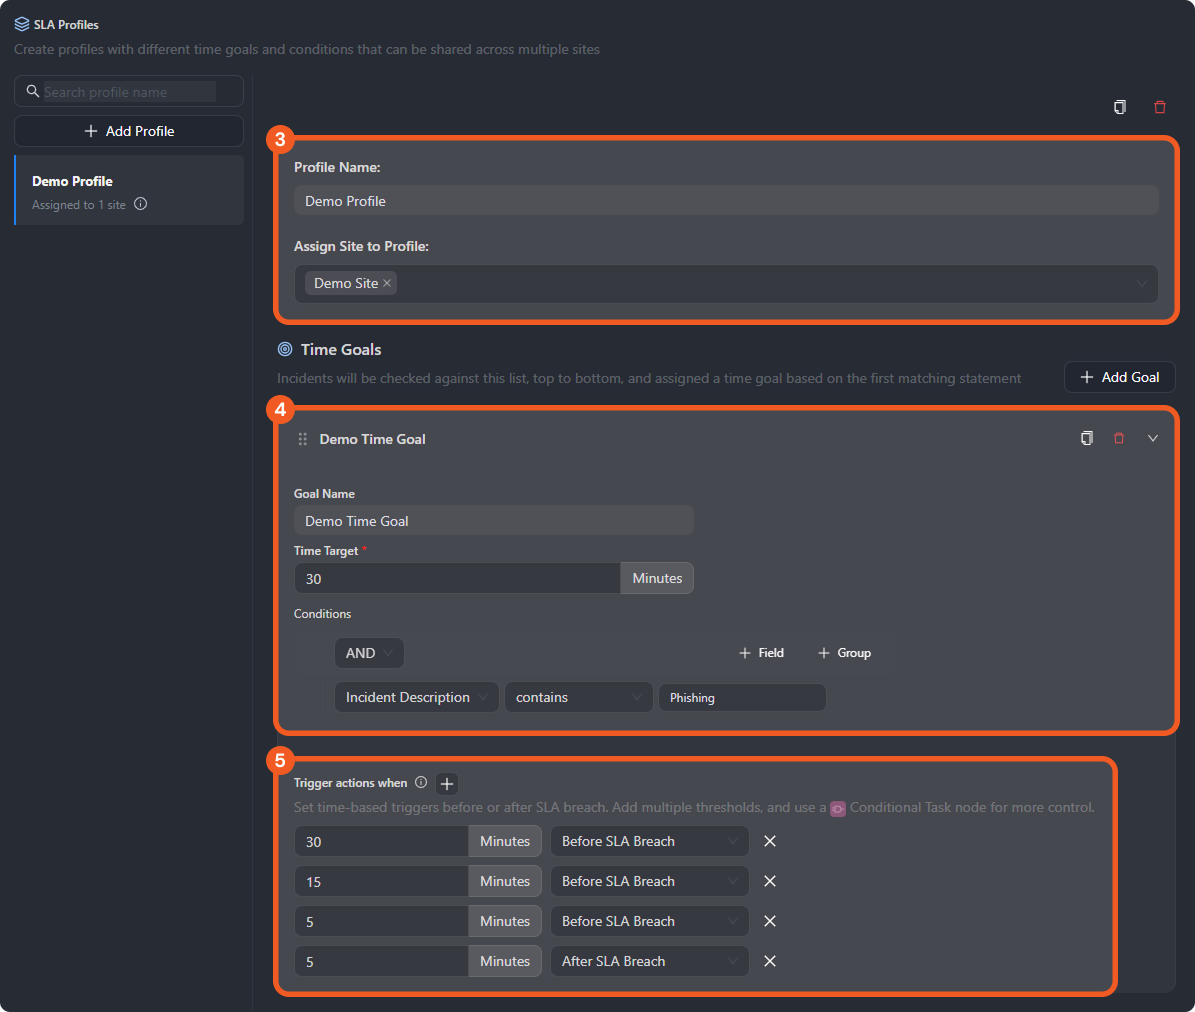The width and height of the screenshot is (1195, 1012).
Task: Duplicate the Demo Time Goal
Action: 1087,438
